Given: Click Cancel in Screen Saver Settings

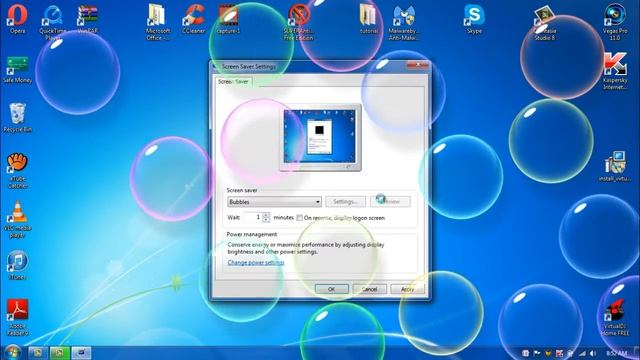Looking at the screenshot, I should 369,289.
